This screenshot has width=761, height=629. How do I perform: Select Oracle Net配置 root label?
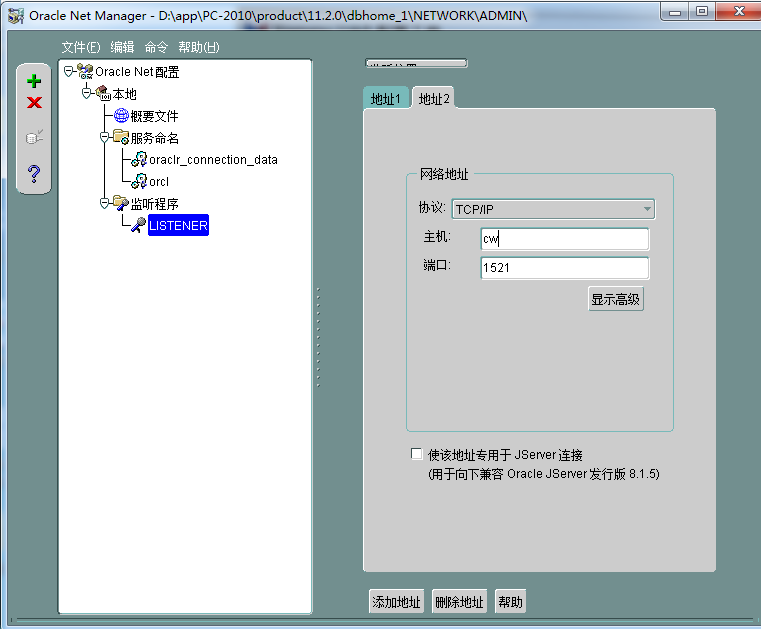tap(137, 72)
